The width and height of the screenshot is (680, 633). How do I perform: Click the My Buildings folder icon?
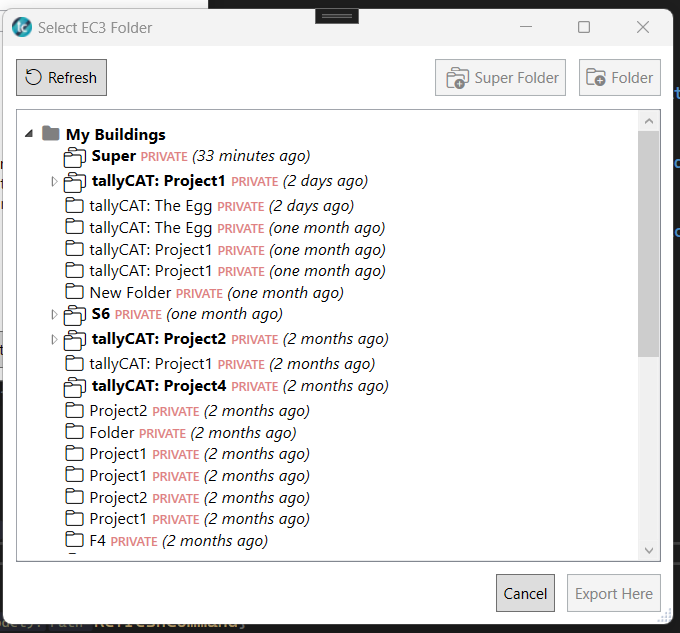pyautogui.click(x=51, y=134)
